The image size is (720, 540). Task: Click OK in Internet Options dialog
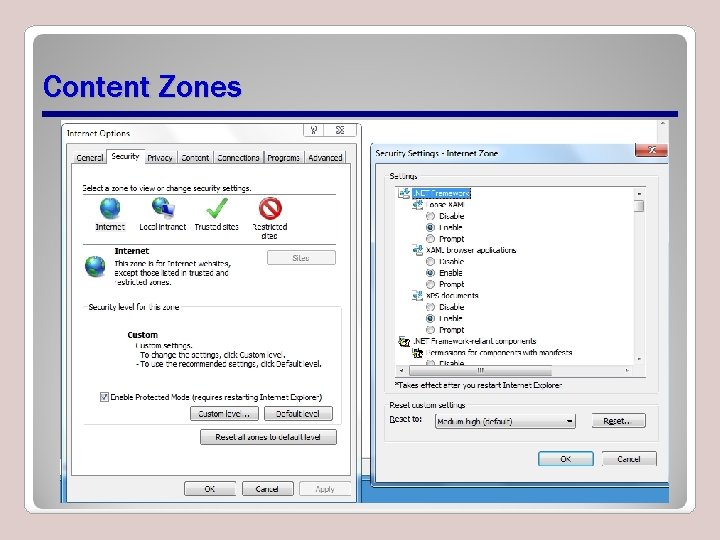pyautogui.click(x=210, y=489)
